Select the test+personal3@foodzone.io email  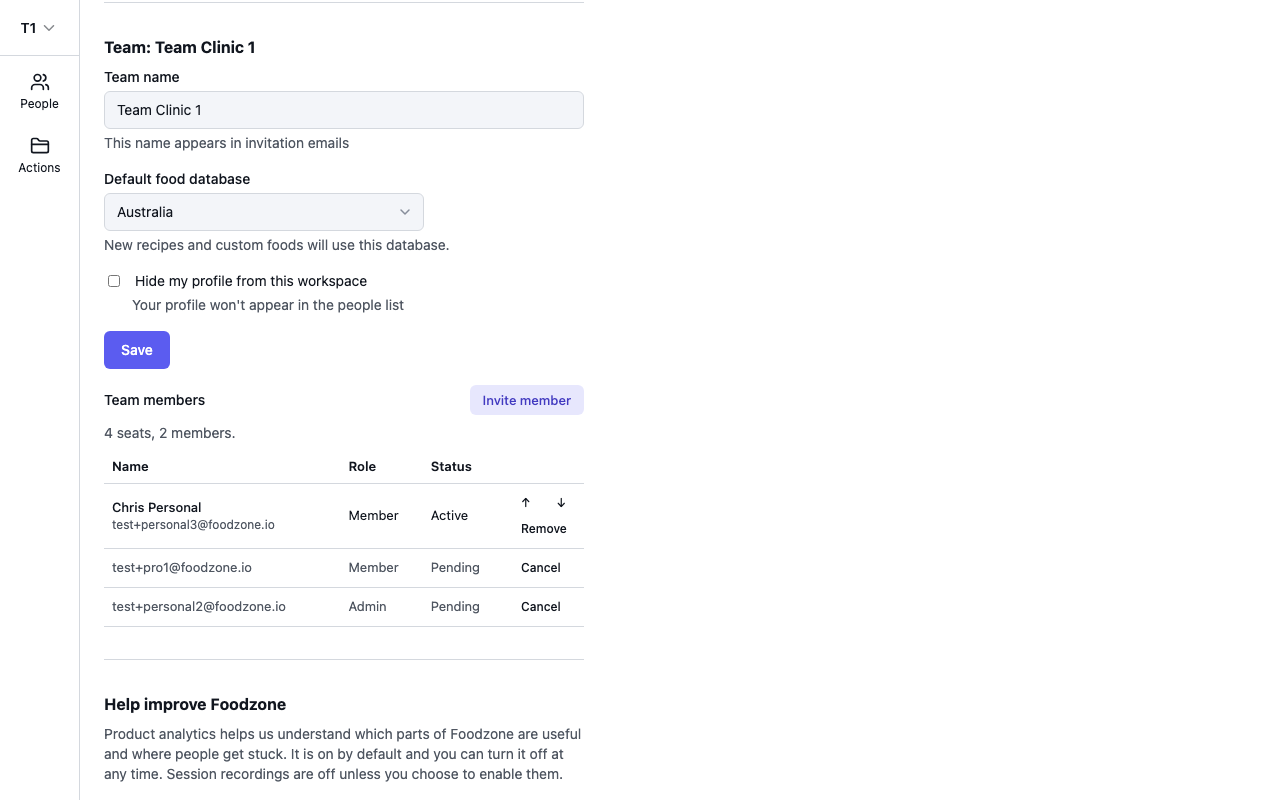[x=193, y=525]
